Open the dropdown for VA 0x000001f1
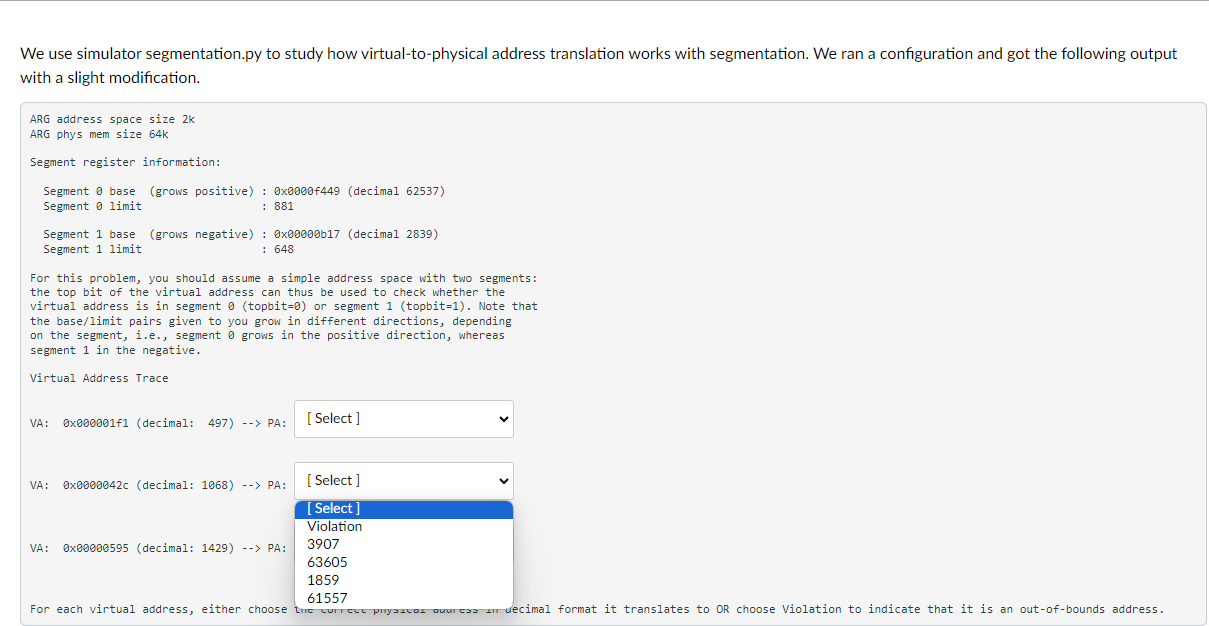1209x626 pixels. point(403,418)
